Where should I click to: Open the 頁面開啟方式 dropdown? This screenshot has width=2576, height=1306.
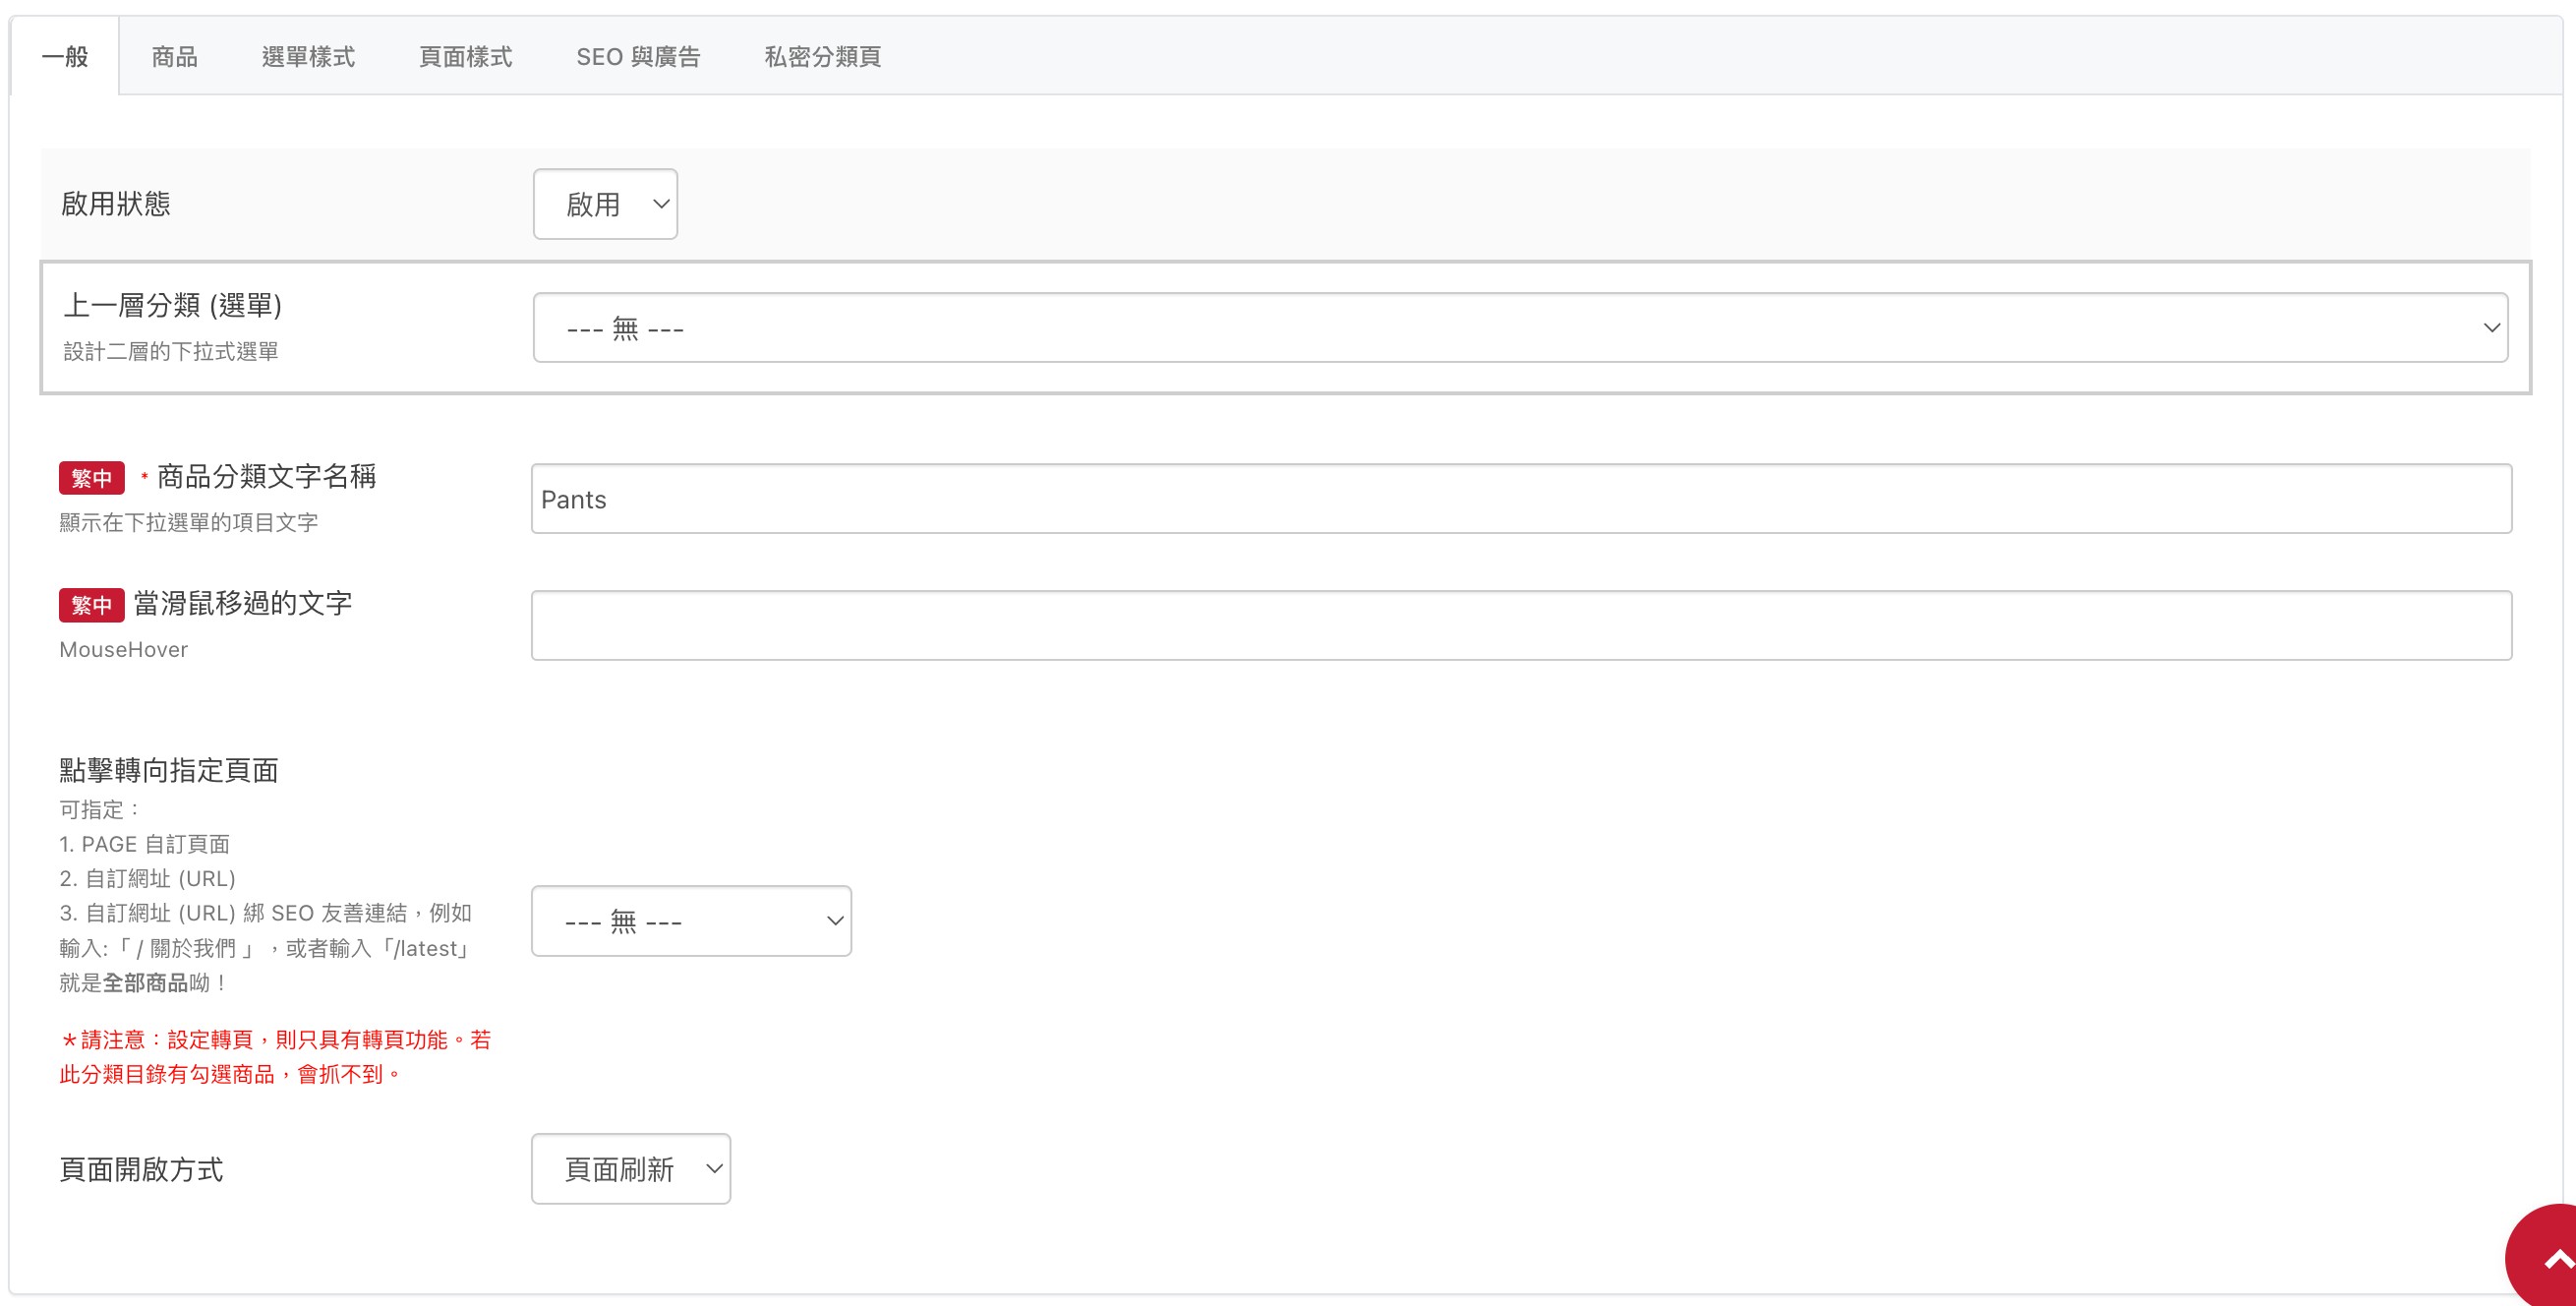631,1169
